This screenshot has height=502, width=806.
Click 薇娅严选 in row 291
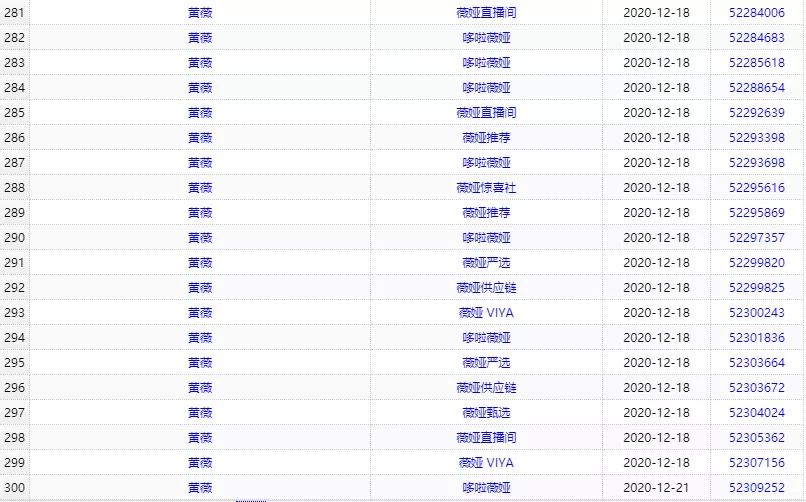[x=486, y=263]
